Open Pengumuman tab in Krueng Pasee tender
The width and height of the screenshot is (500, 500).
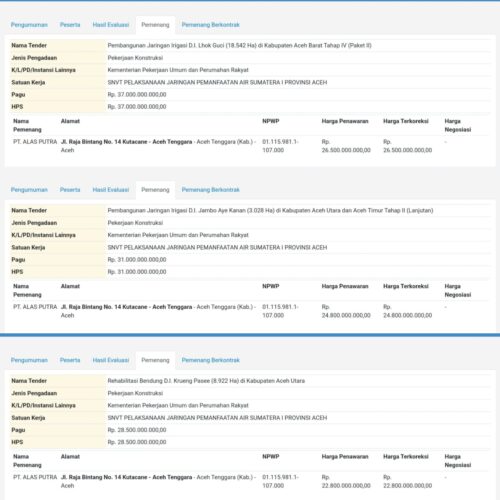(x=29, y=360)
